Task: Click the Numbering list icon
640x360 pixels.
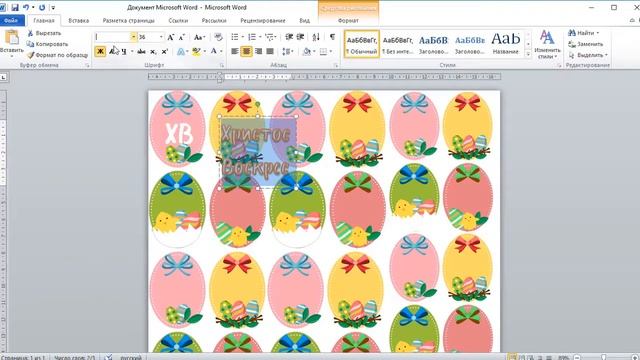Action: 252,37
